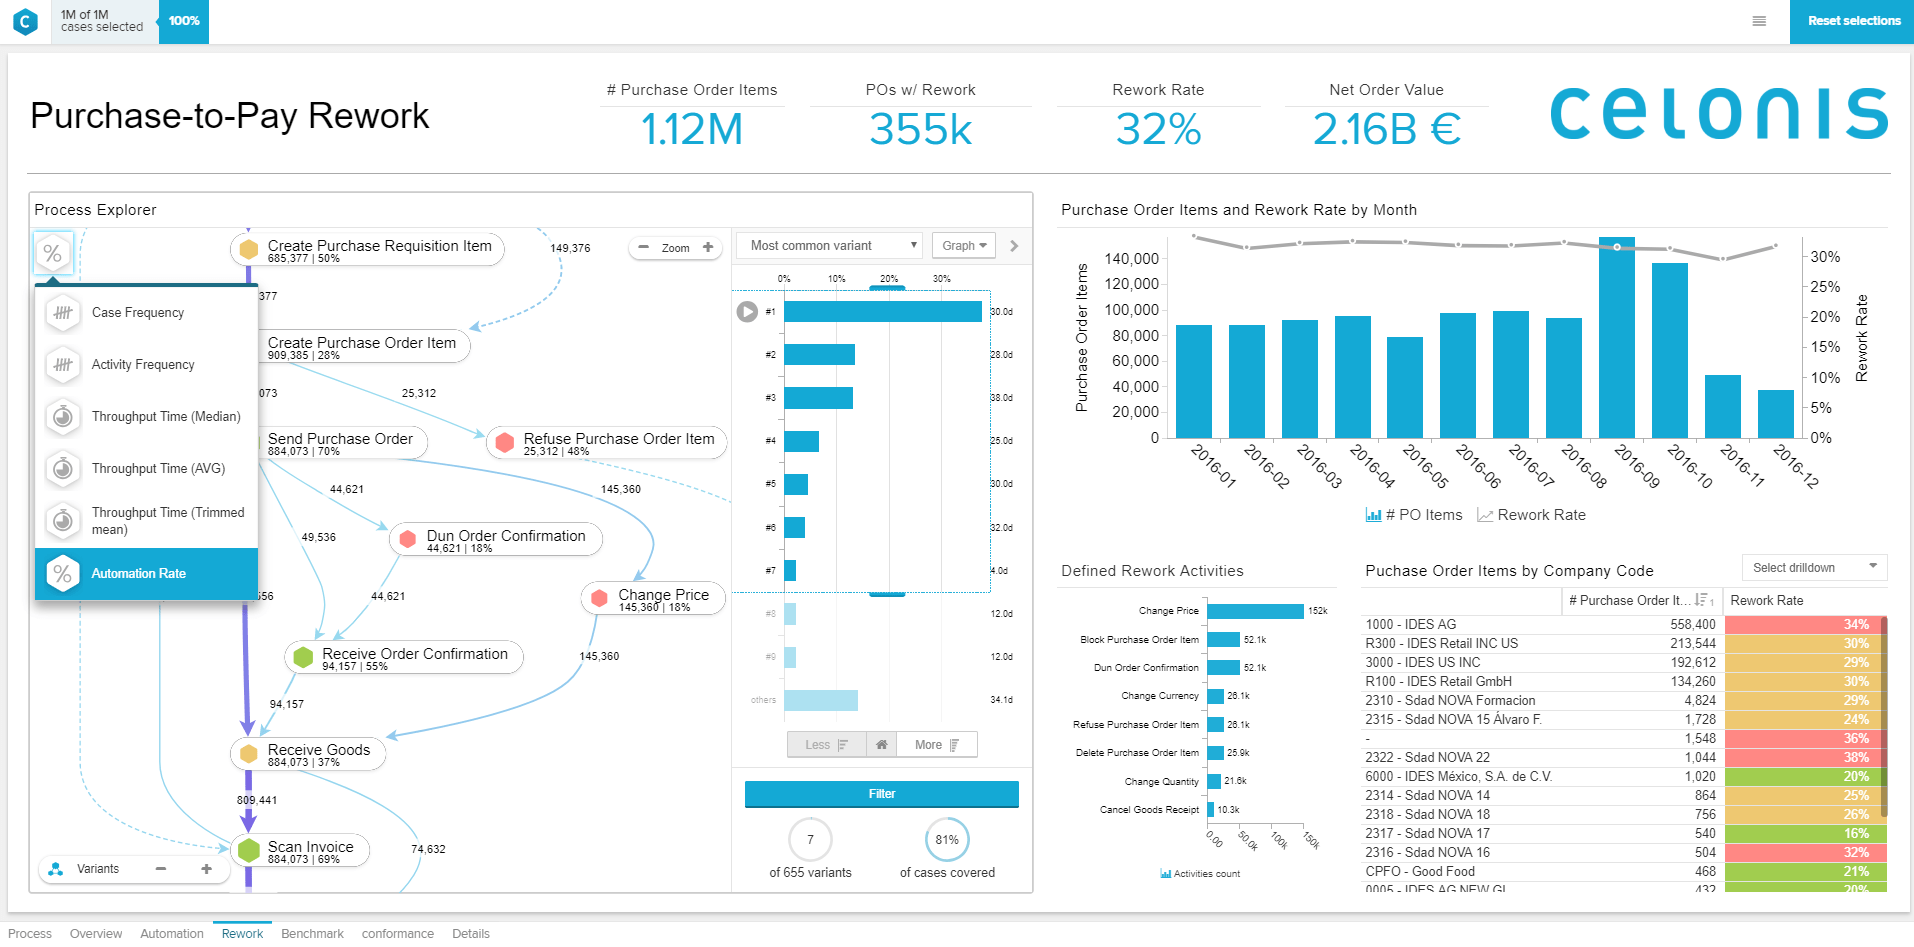Play the animation for variant #1
The height and width of the screenshot is (947, 1914).
pyautogui.click(x=747, y=312)
